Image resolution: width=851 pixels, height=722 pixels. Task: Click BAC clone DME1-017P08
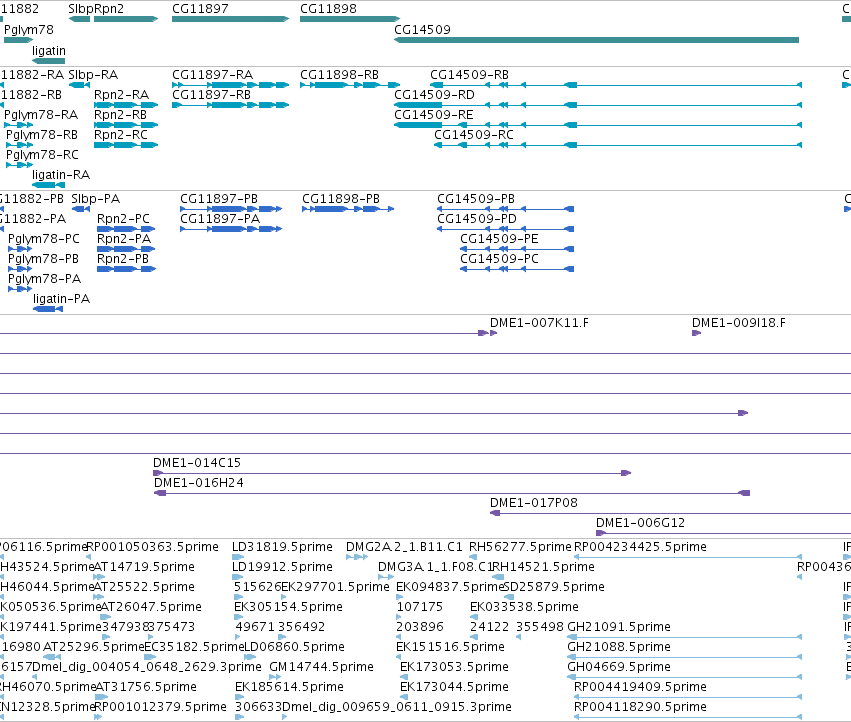(x=534, y=503)
